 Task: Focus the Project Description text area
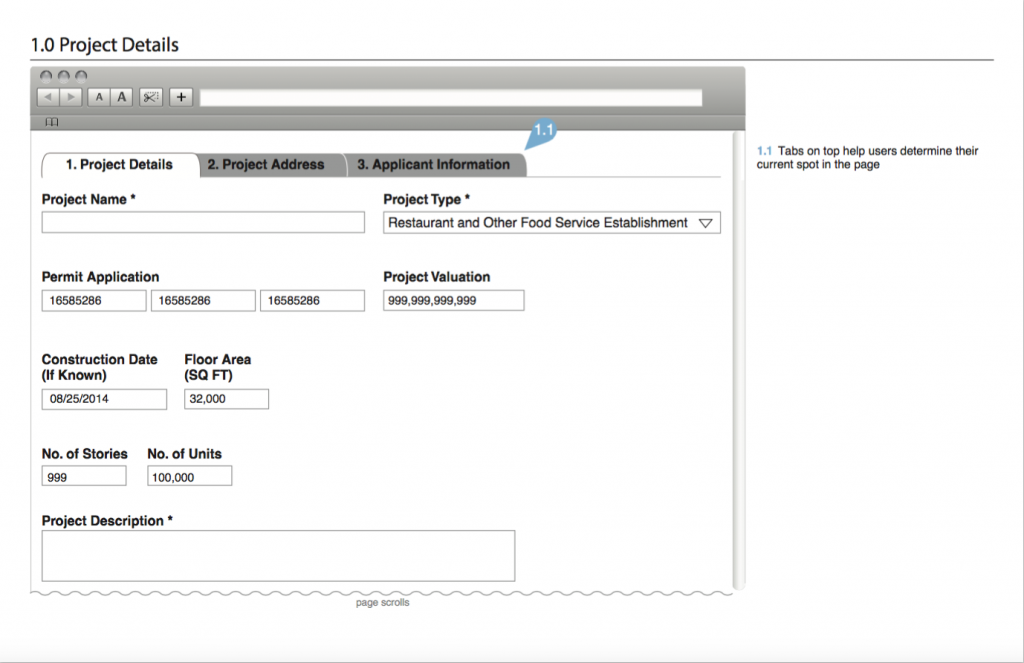click(x=278, y=555)
